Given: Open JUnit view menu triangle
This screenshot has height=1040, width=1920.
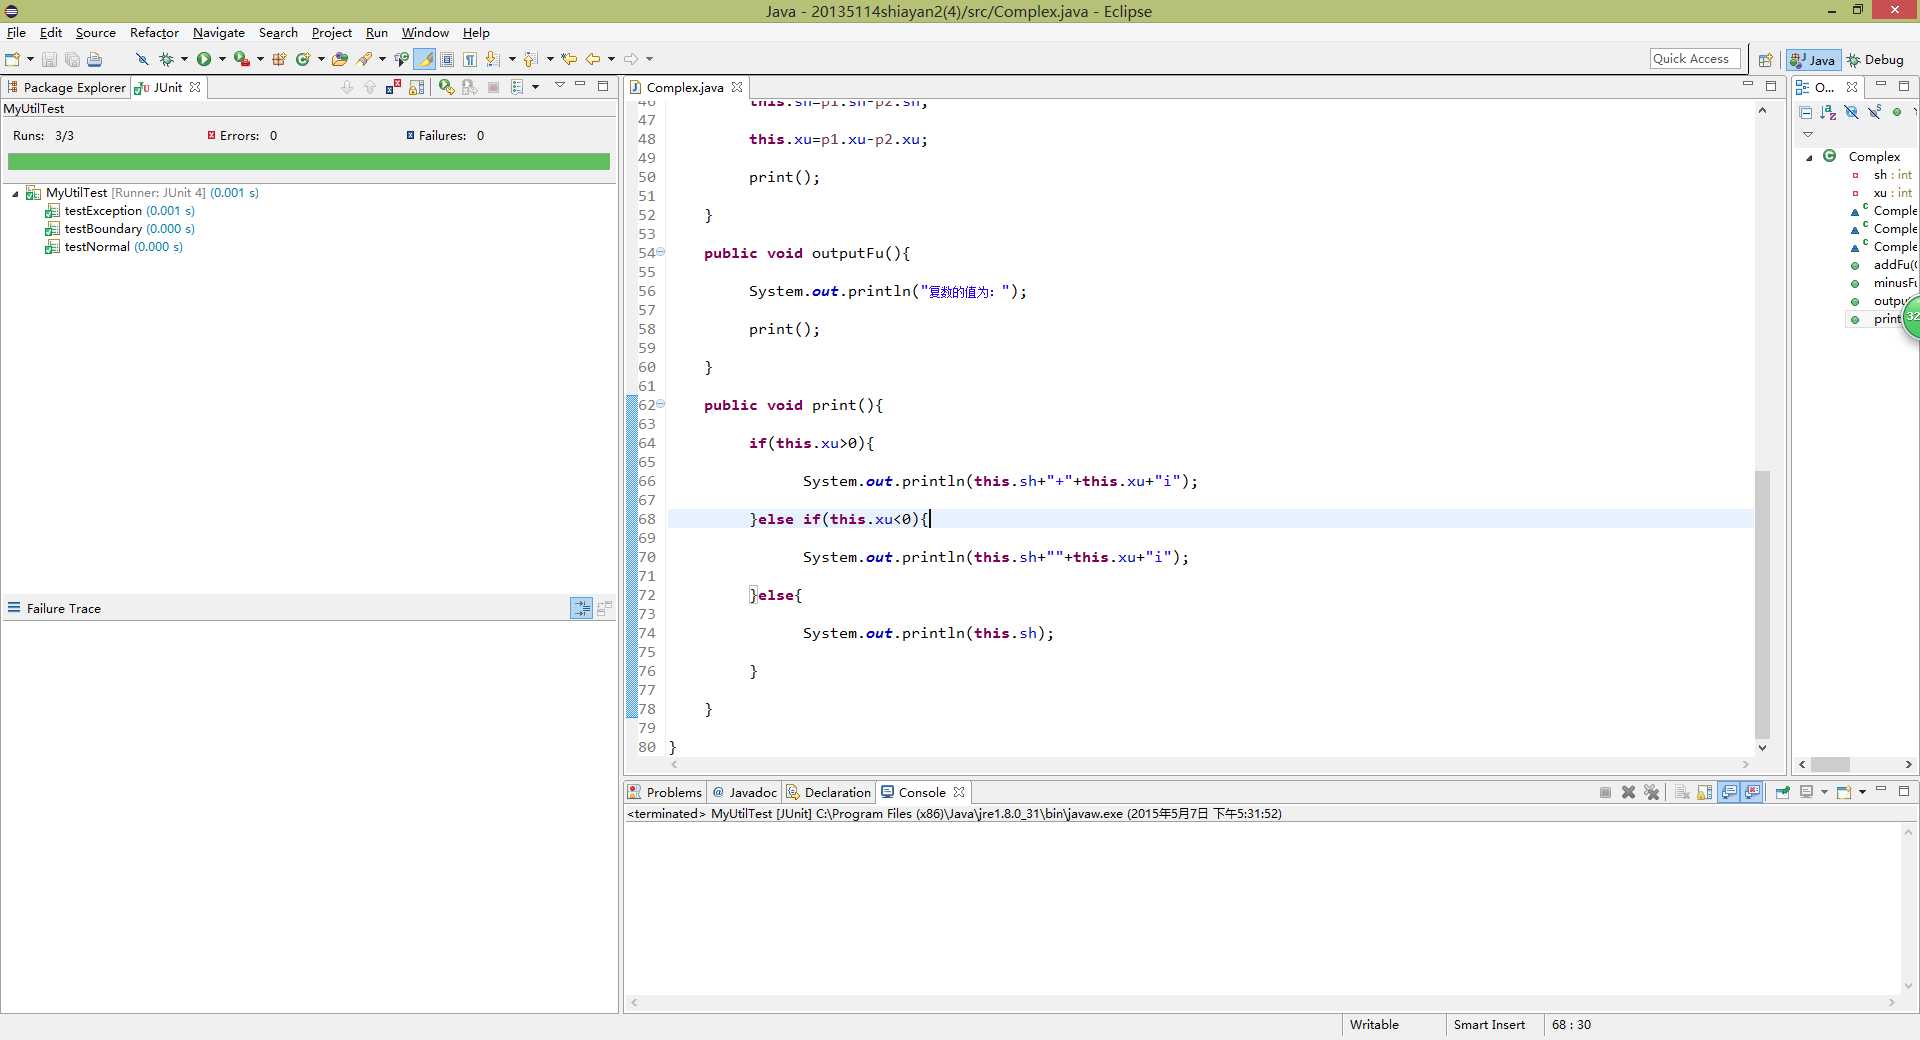Looking at the screenshot, I should click(x=559, y=86).
